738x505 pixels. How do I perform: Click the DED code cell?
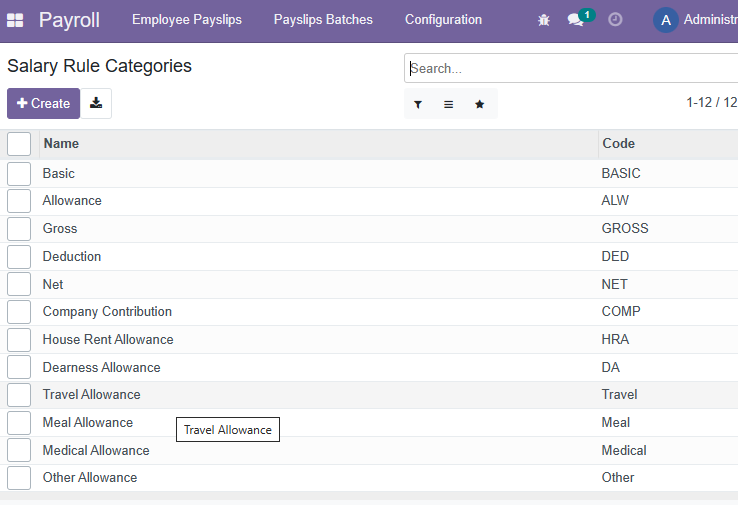[x=615, y=257]
